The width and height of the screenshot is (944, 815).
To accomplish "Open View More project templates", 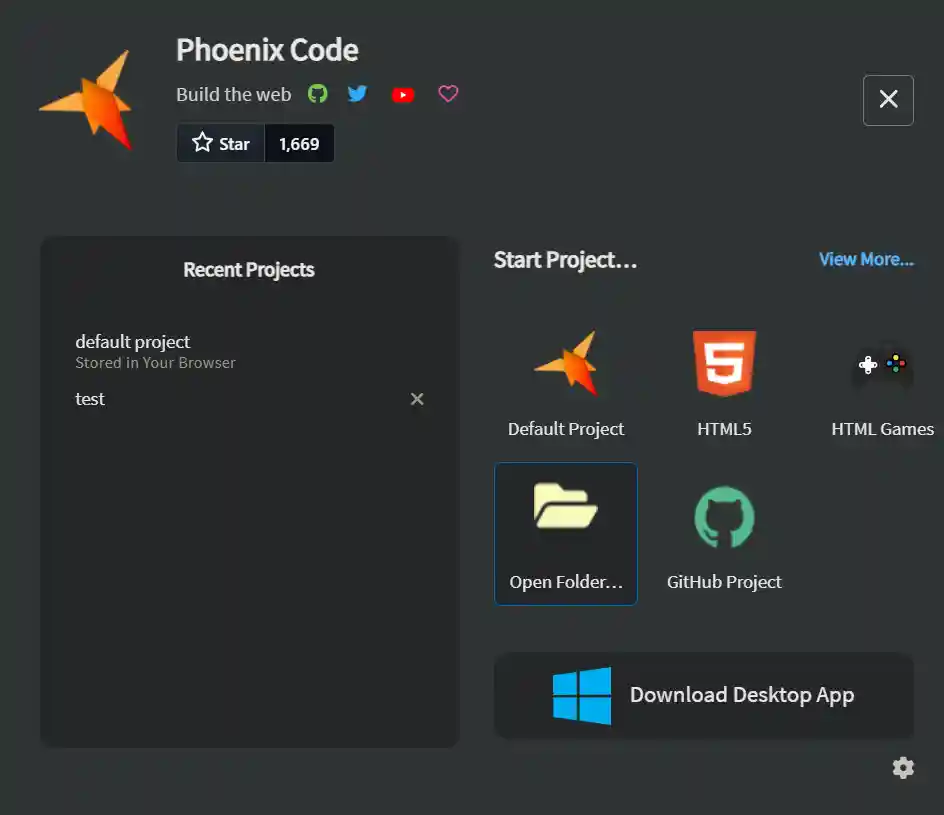I will pyautogui.click(x=865, y=259).
